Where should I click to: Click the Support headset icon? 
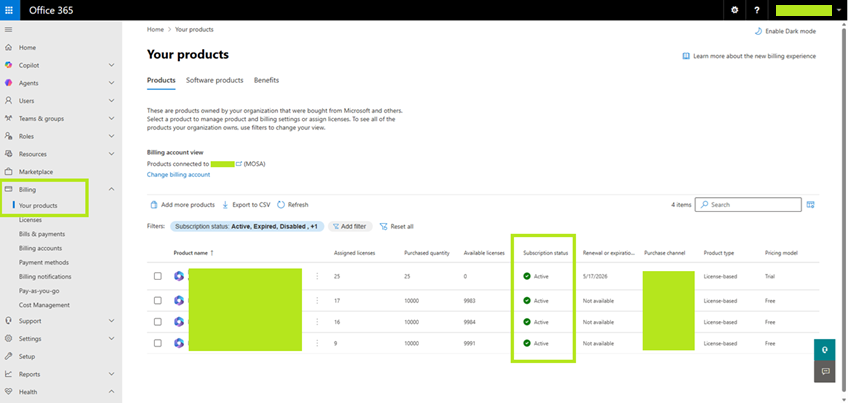pyautogui.click(x=8, y=321)
